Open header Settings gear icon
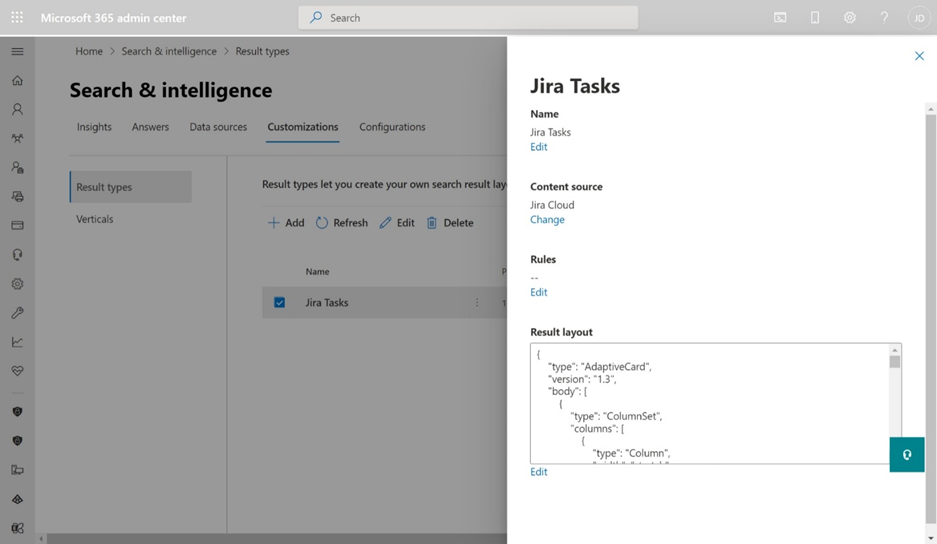 849,17
